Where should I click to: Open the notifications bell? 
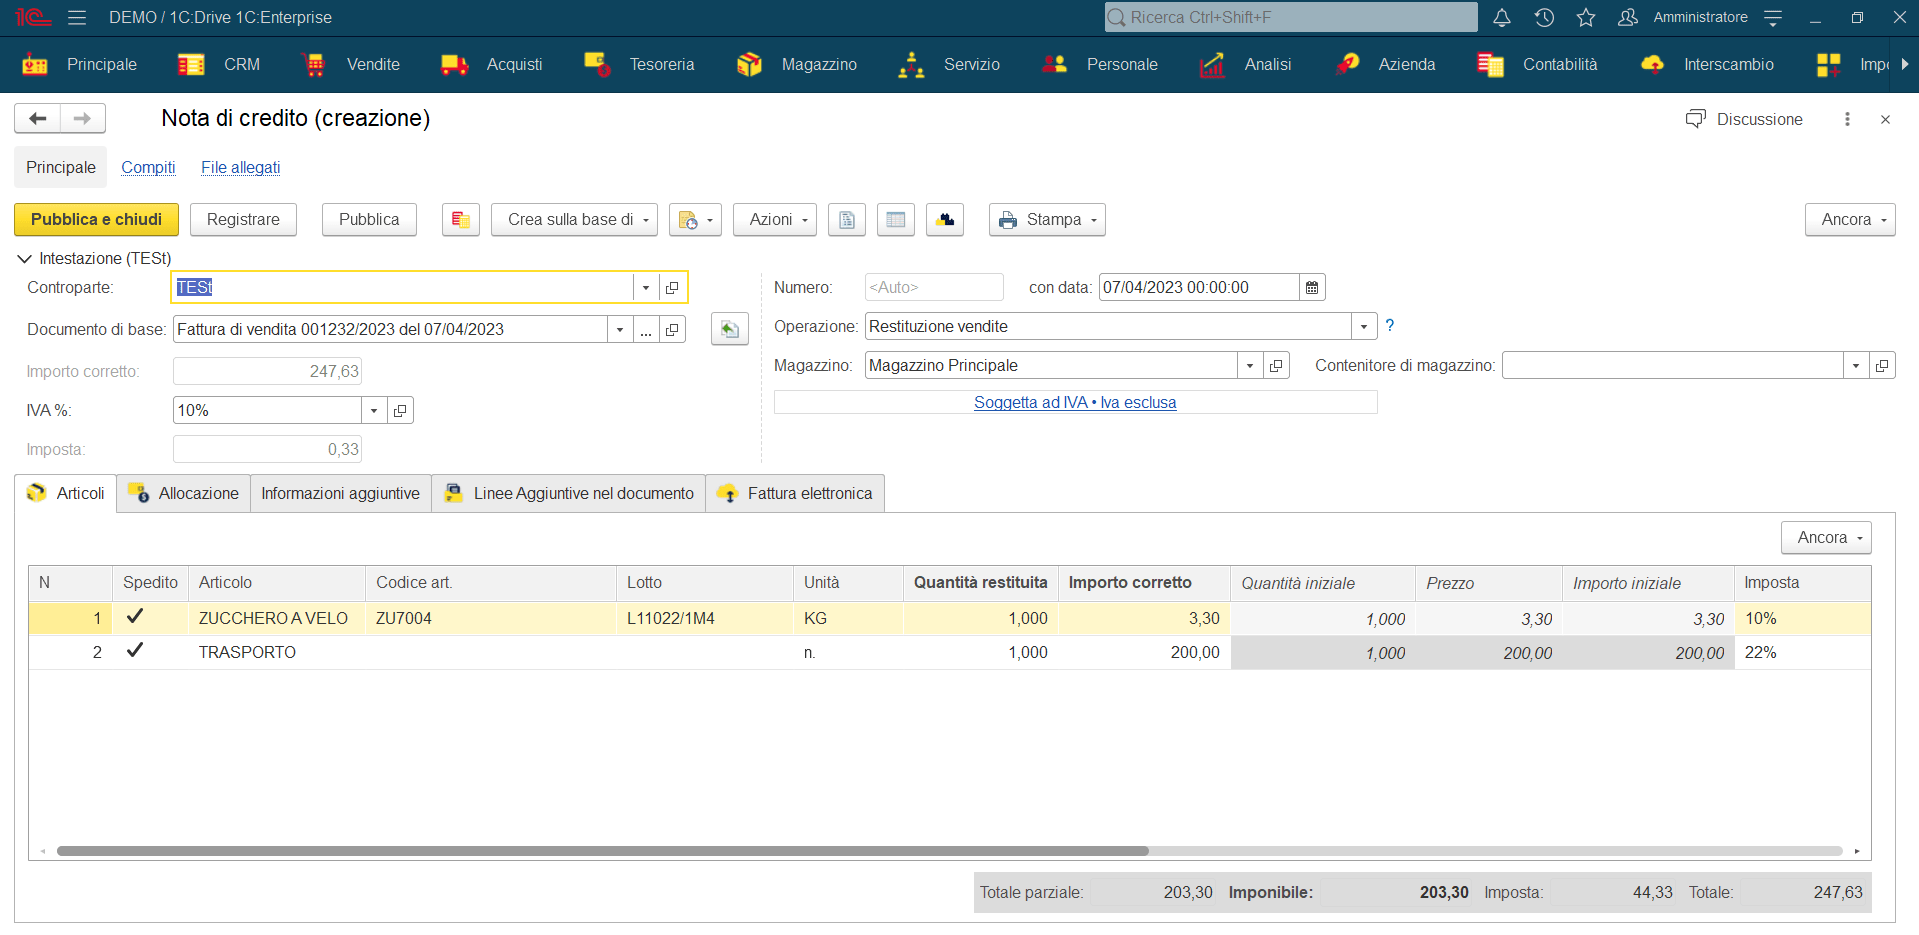pyautogui.click(x=1501, y=17)
